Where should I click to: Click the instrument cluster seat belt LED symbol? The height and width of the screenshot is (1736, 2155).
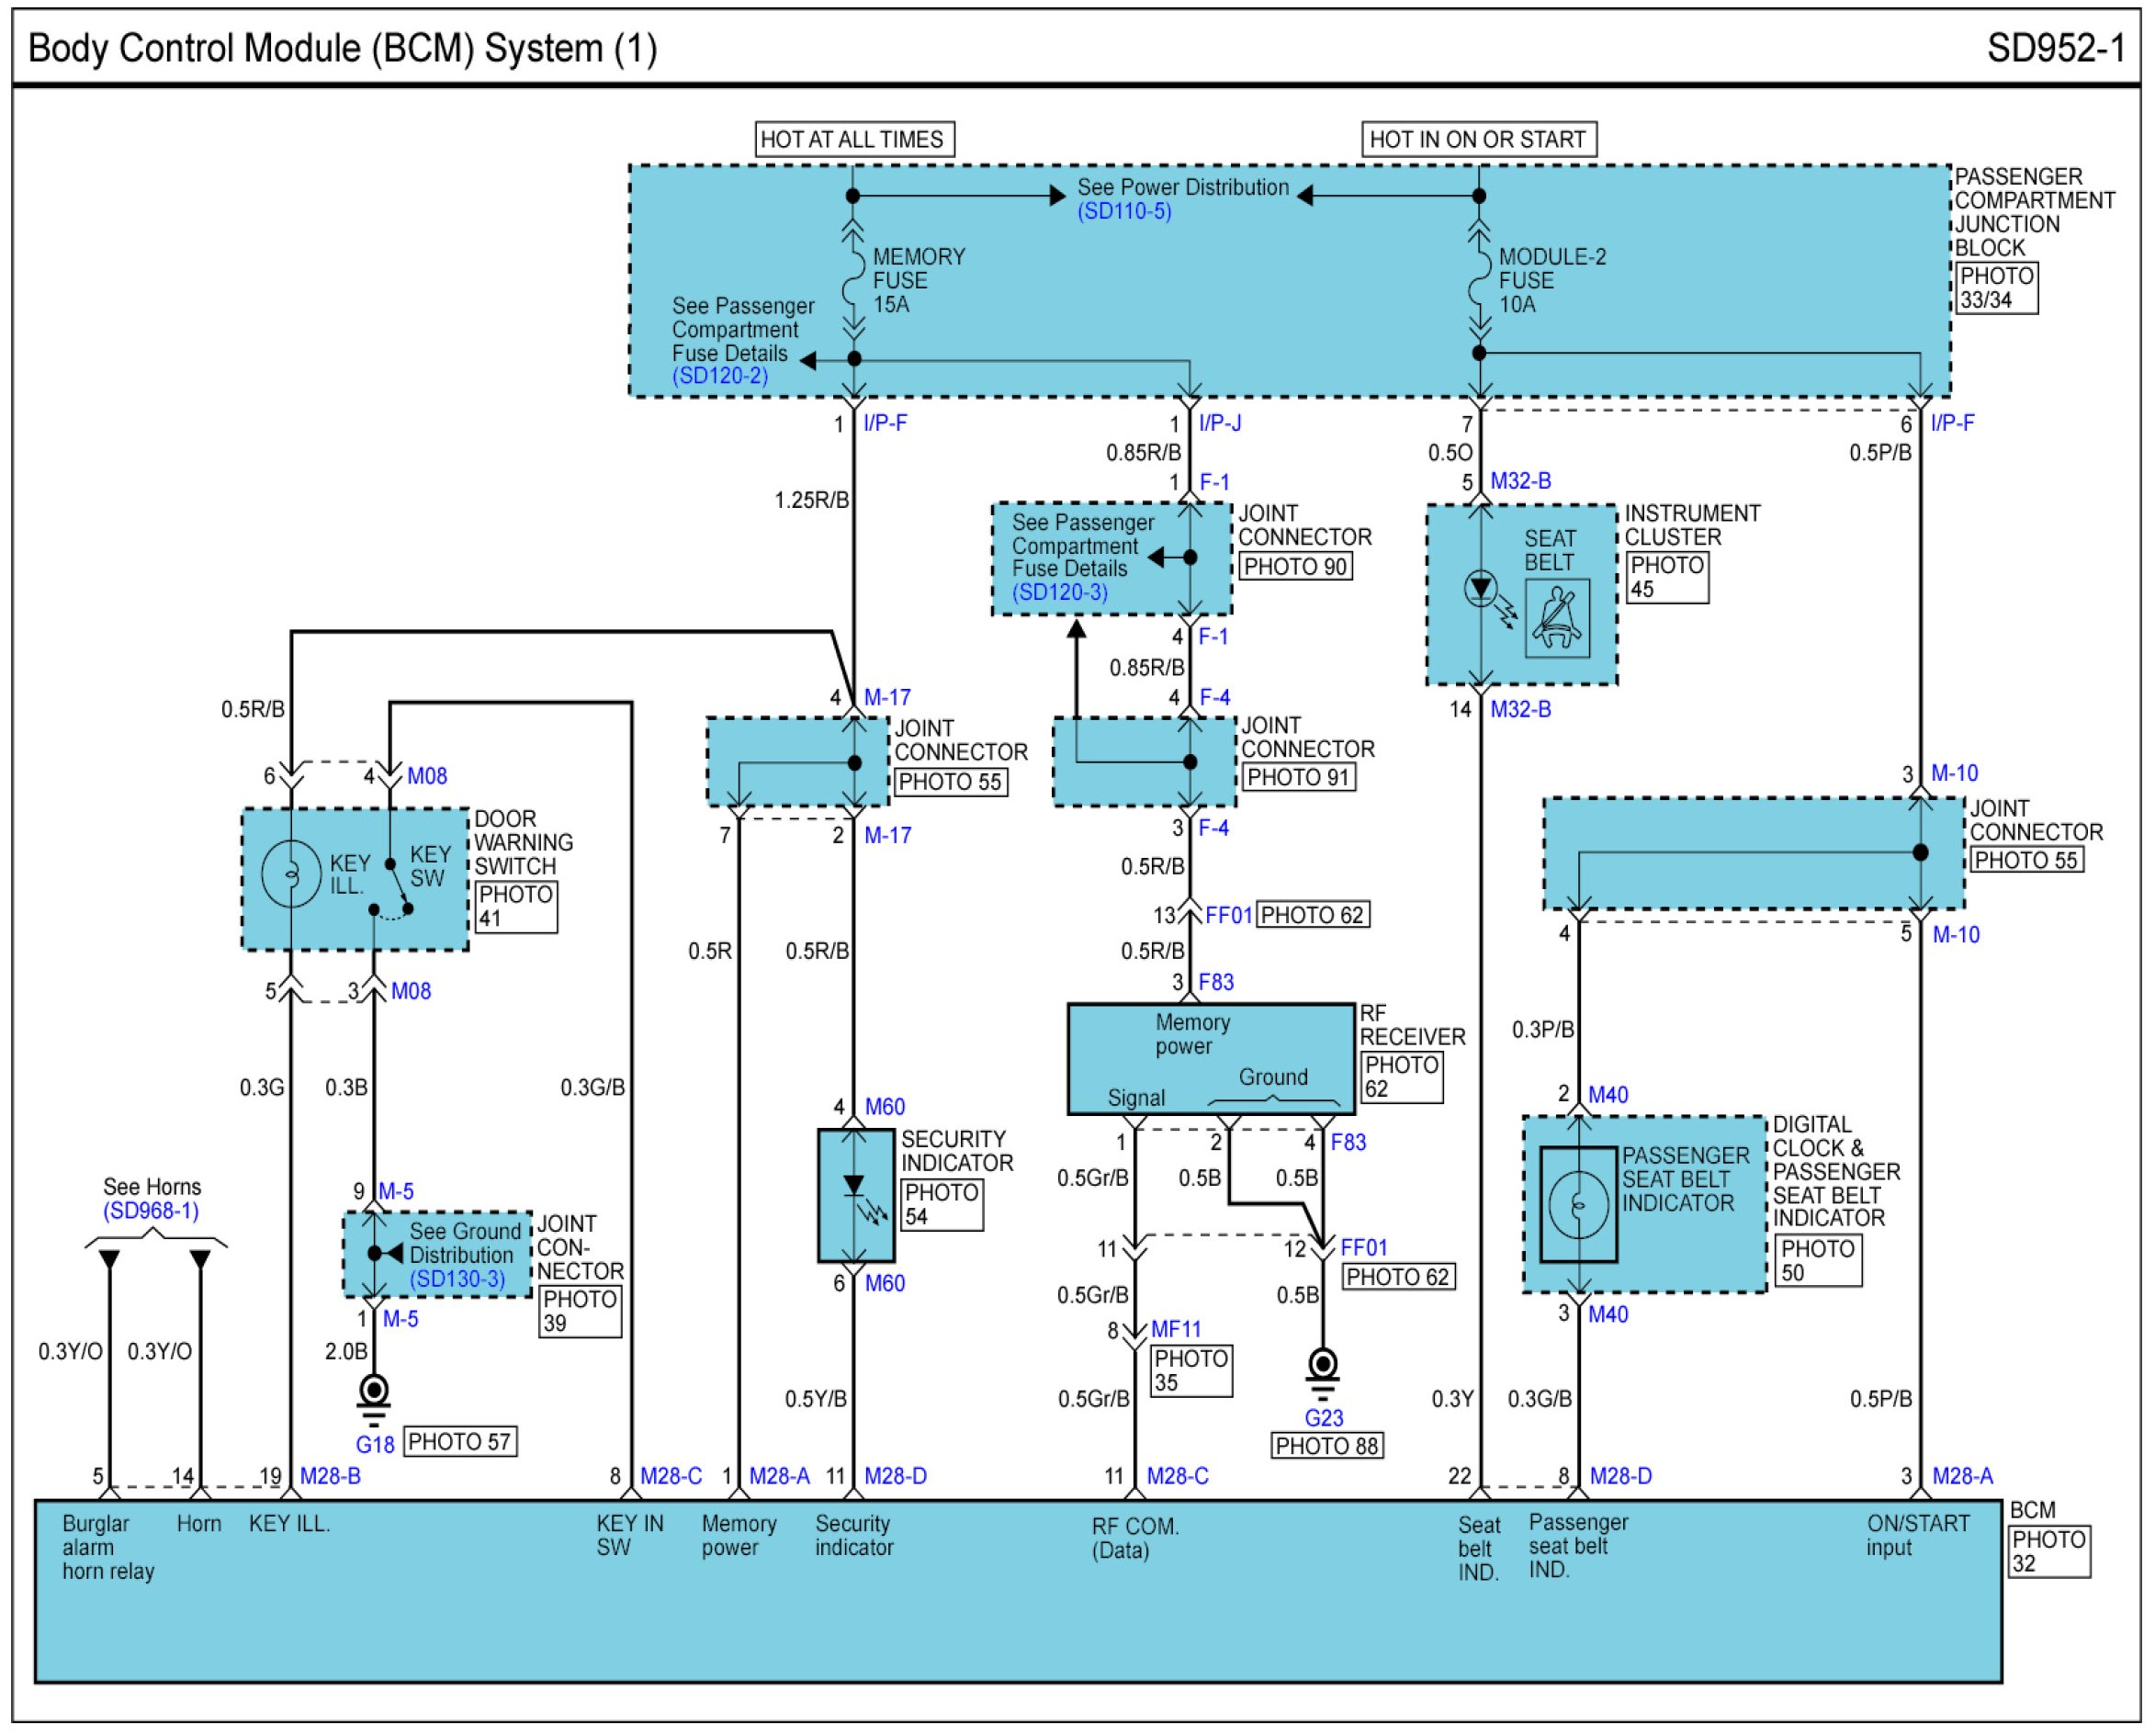point(1480,589)
